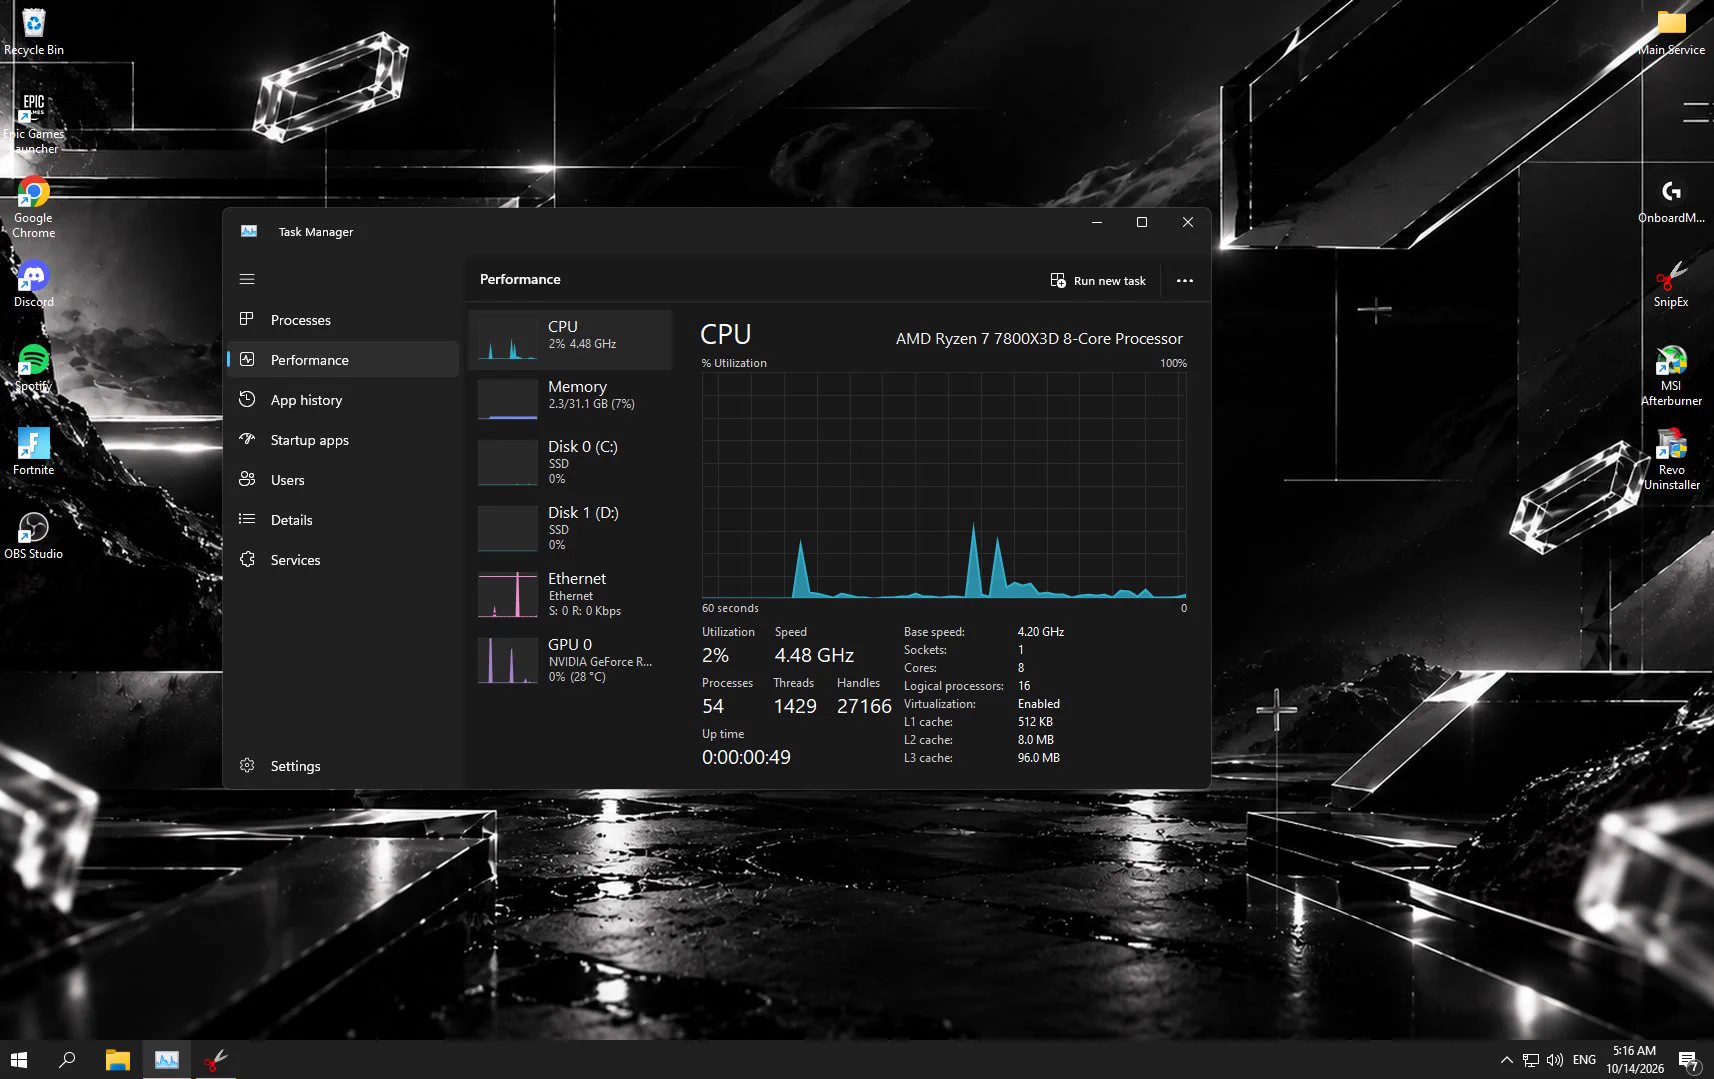
Task: Click the Task Manager taskbar icon
Action: 167,1060
